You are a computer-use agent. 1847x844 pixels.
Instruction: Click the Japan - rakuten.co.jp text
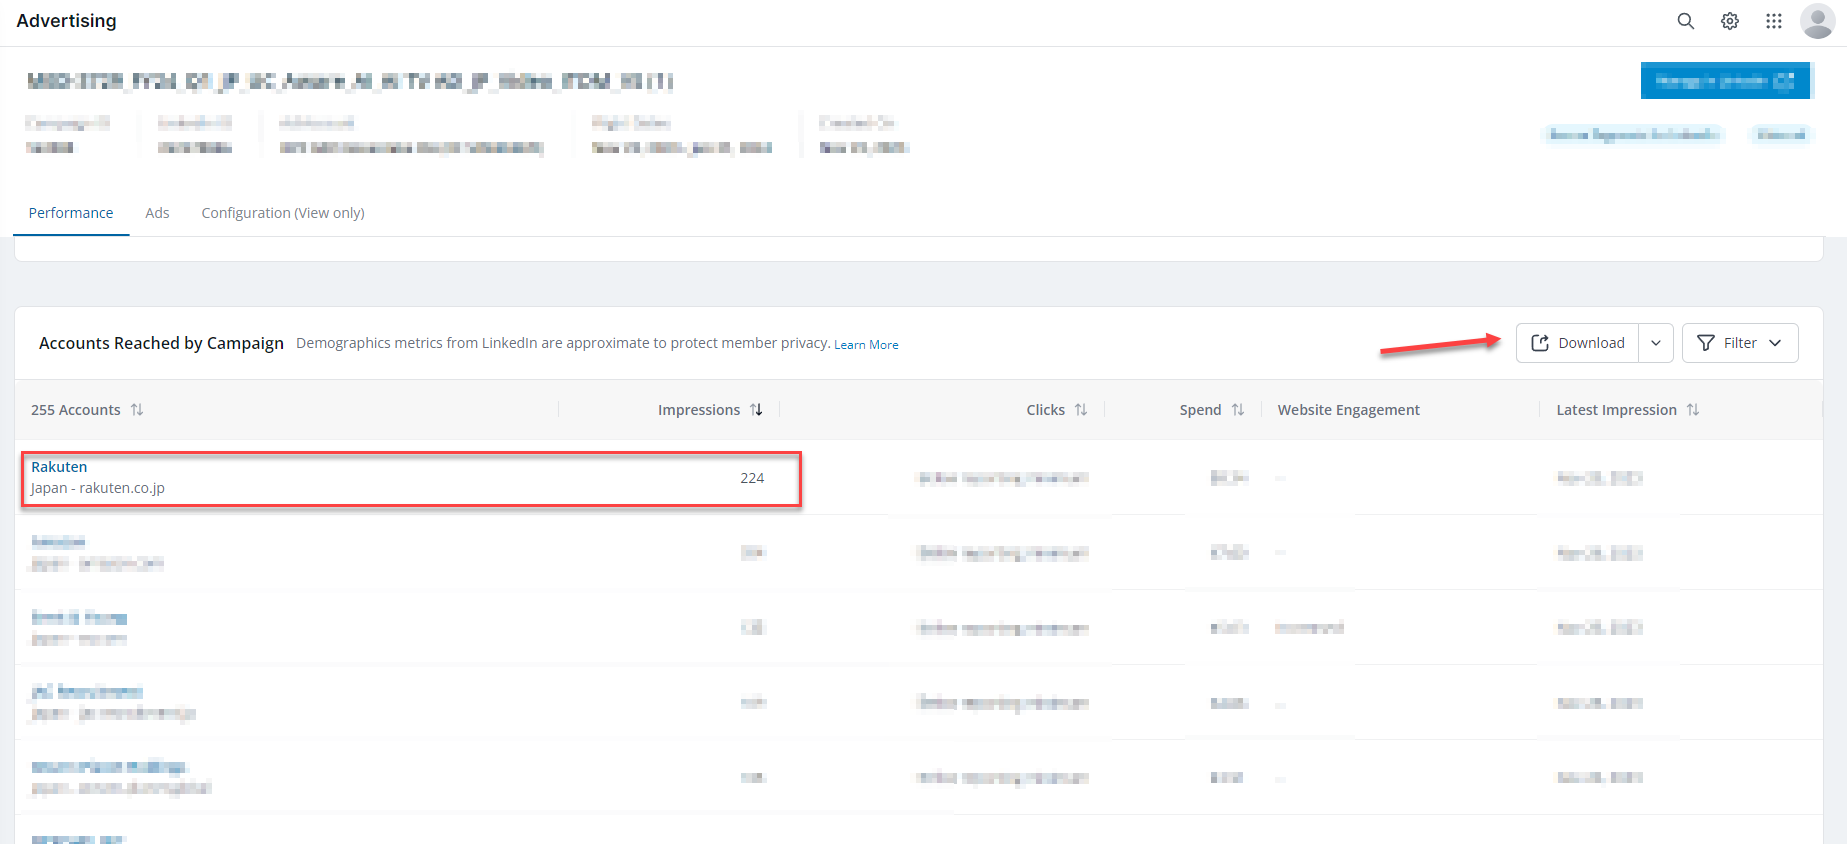click(98, 488)
